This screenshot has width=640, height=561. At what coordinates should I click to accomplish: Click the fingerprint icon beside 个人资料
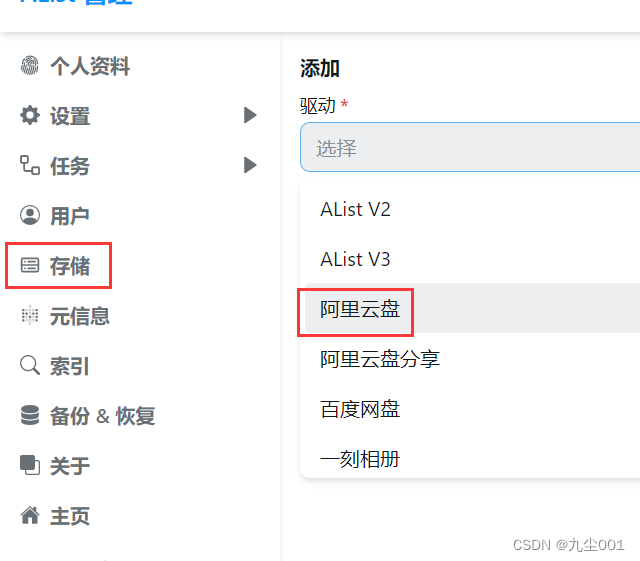coord(30,65)
